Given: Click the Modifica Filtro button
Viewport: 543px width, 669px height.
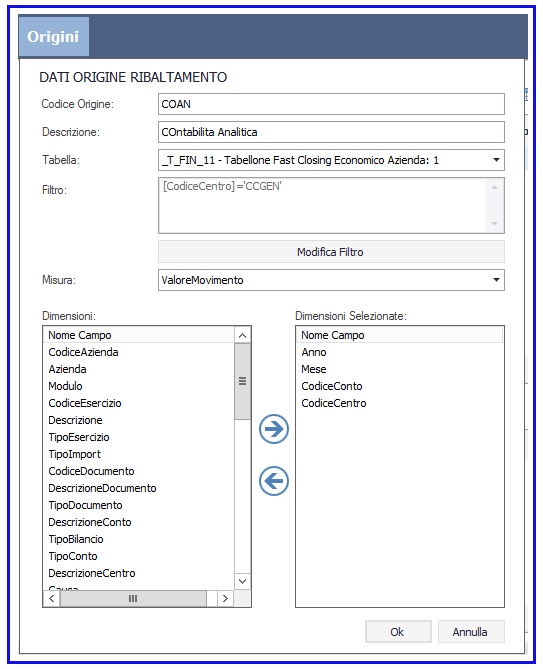Looking at the screenshot, I should tap(331, 252).
